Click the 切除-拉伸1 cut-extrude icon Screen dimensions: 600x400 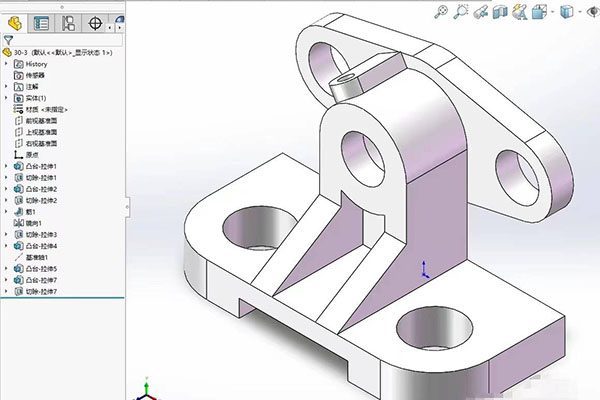19,178
